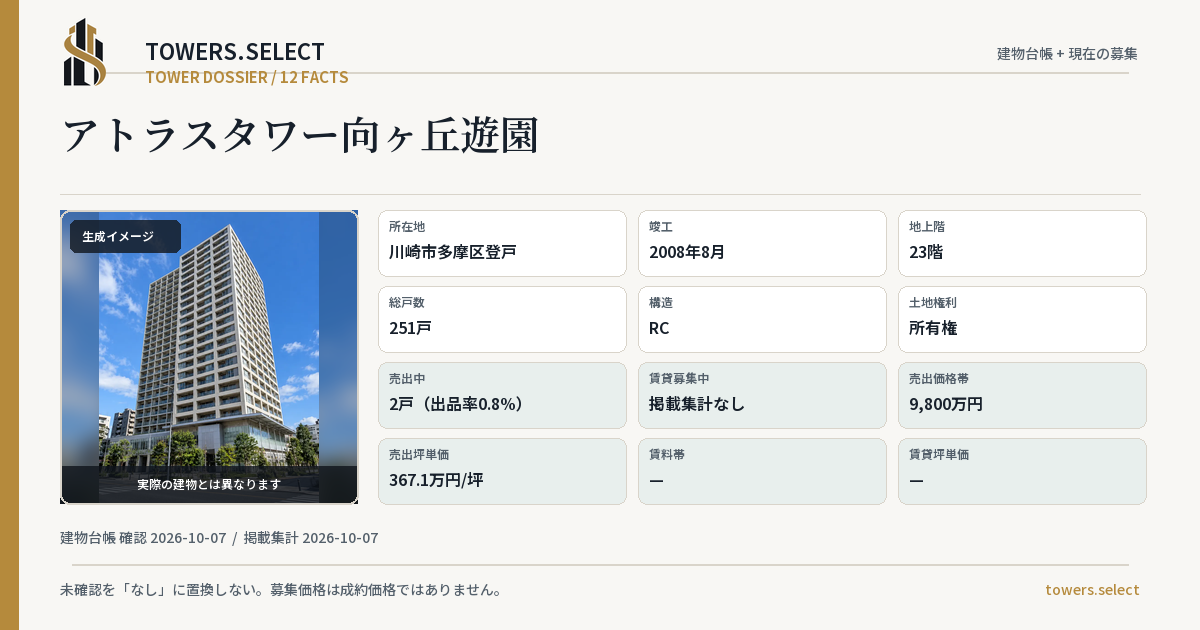Select the 売出中 value 2戸（出品率0.8%）
This screenshot has width=1200, height=630.
[x=456, y=404]
